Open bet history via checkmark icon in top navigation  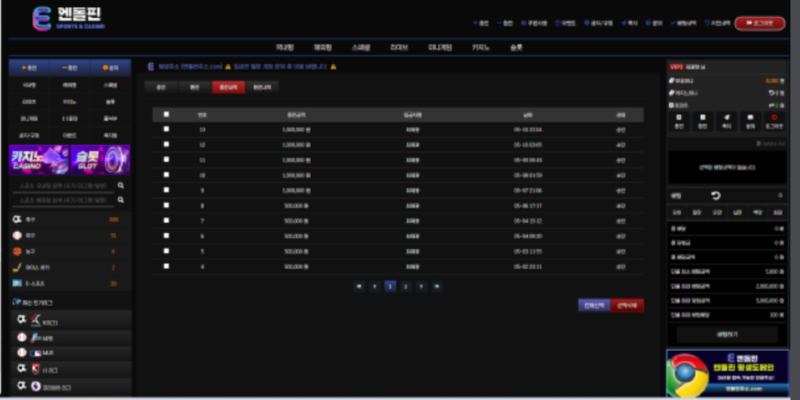click(684, 23)
